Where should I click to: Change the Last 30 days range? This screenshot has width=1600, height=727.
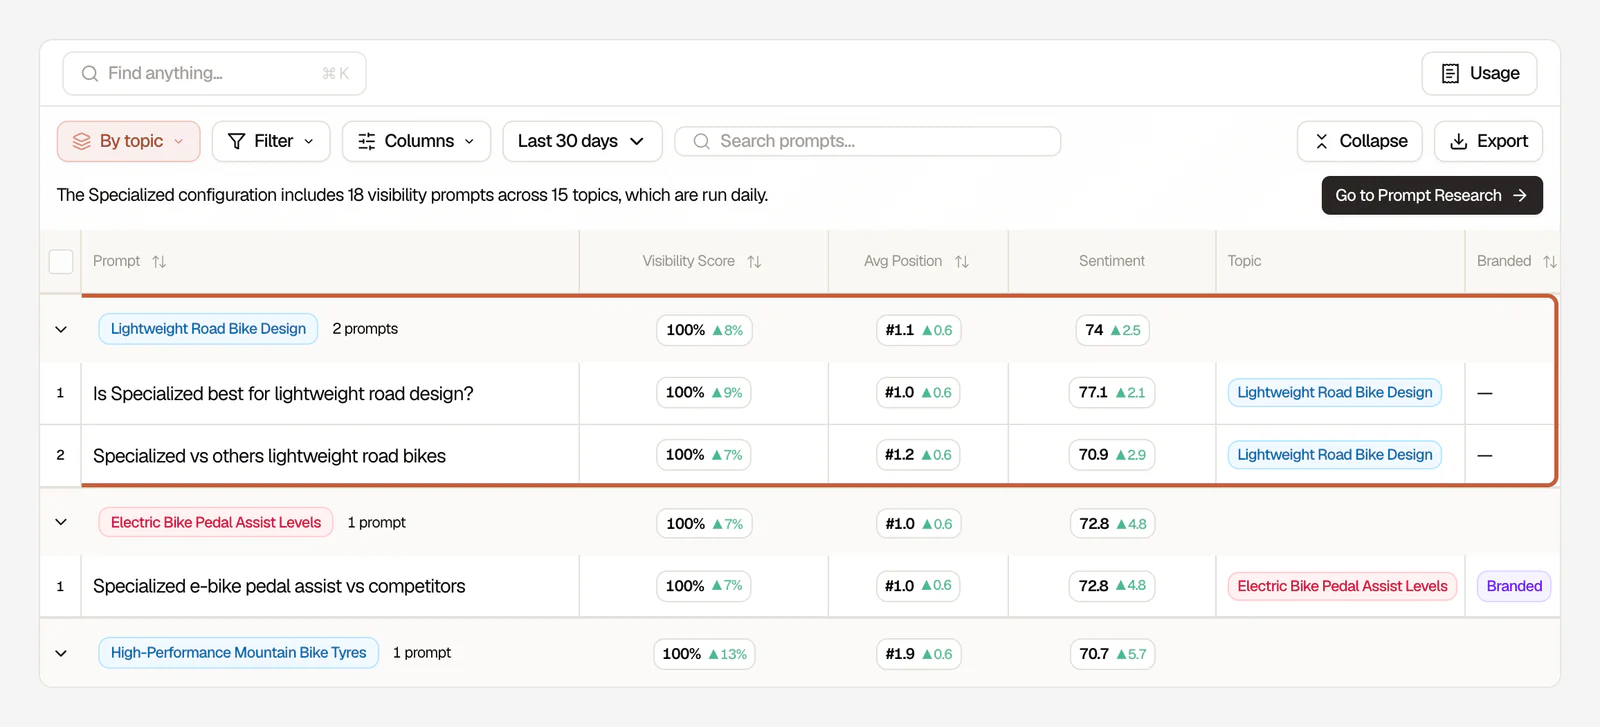(582, 141)
